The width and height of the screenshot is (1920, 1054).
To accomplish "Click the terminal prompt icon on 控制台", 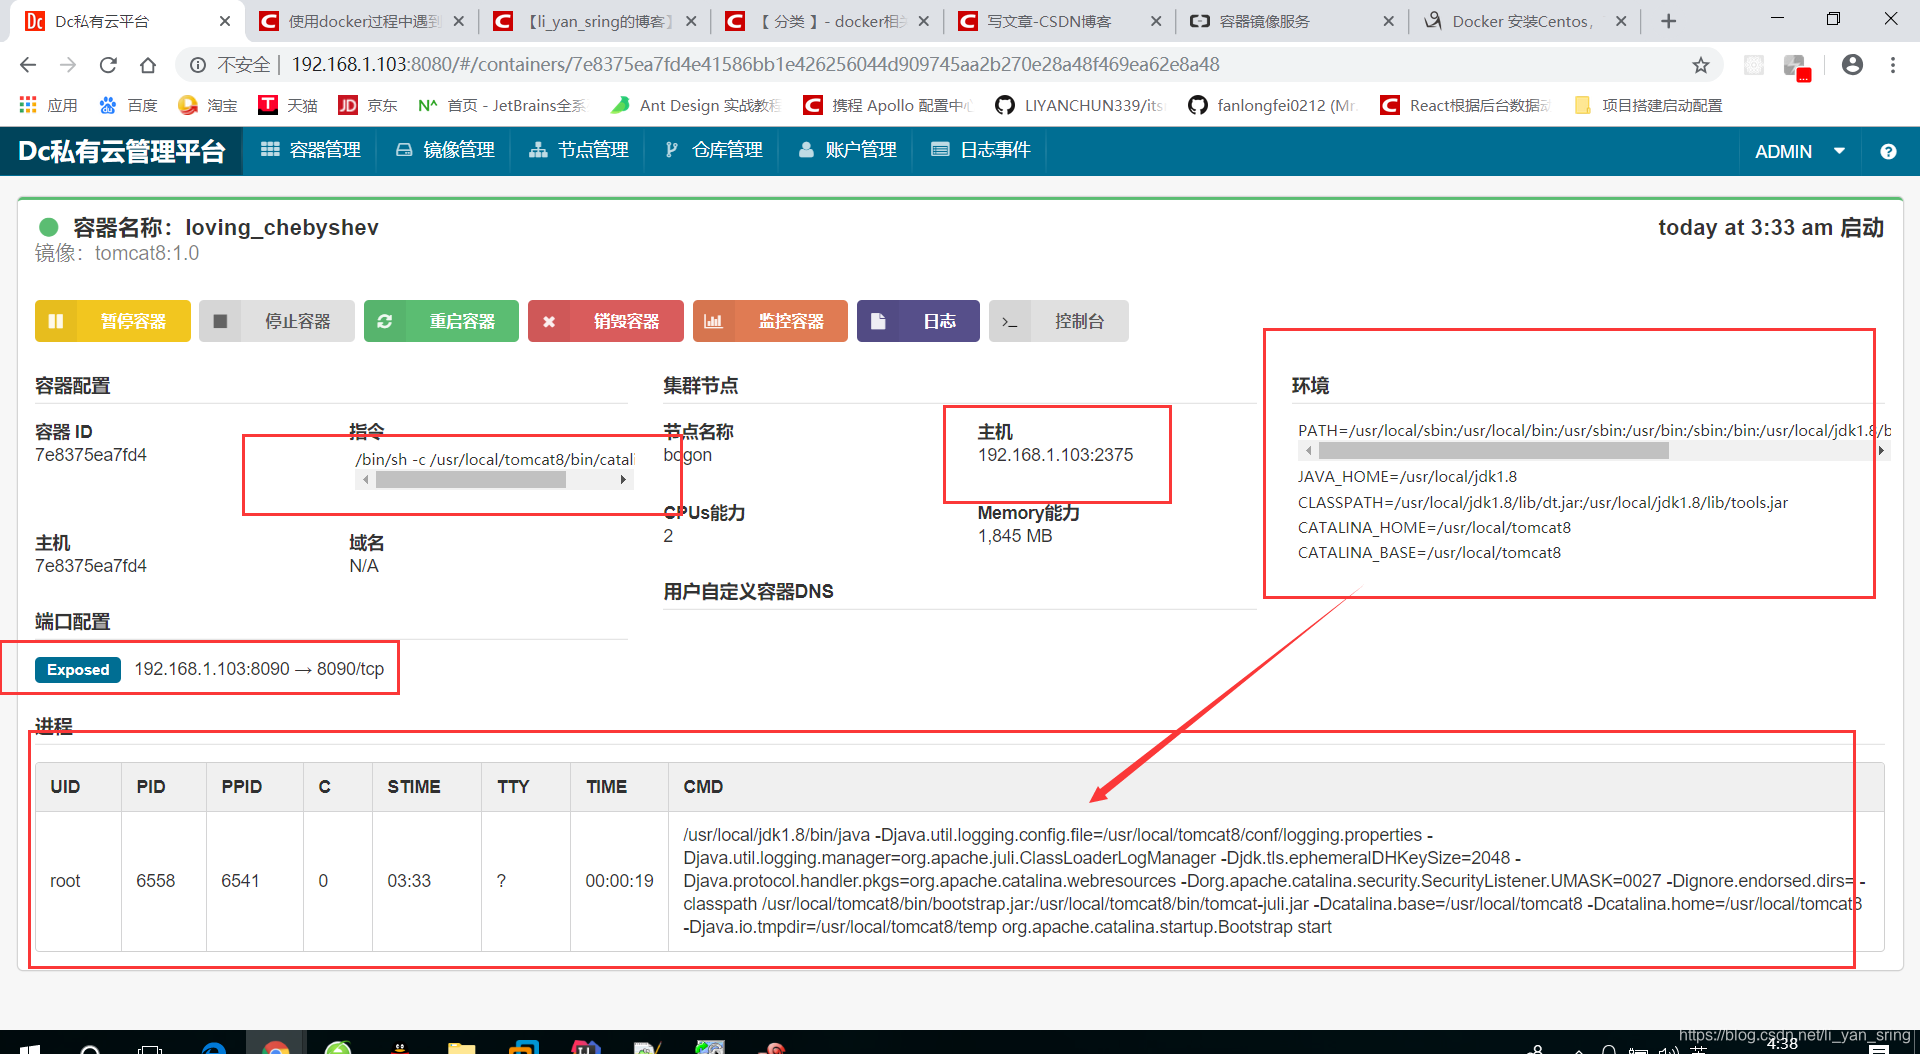I will point(1010,322).
